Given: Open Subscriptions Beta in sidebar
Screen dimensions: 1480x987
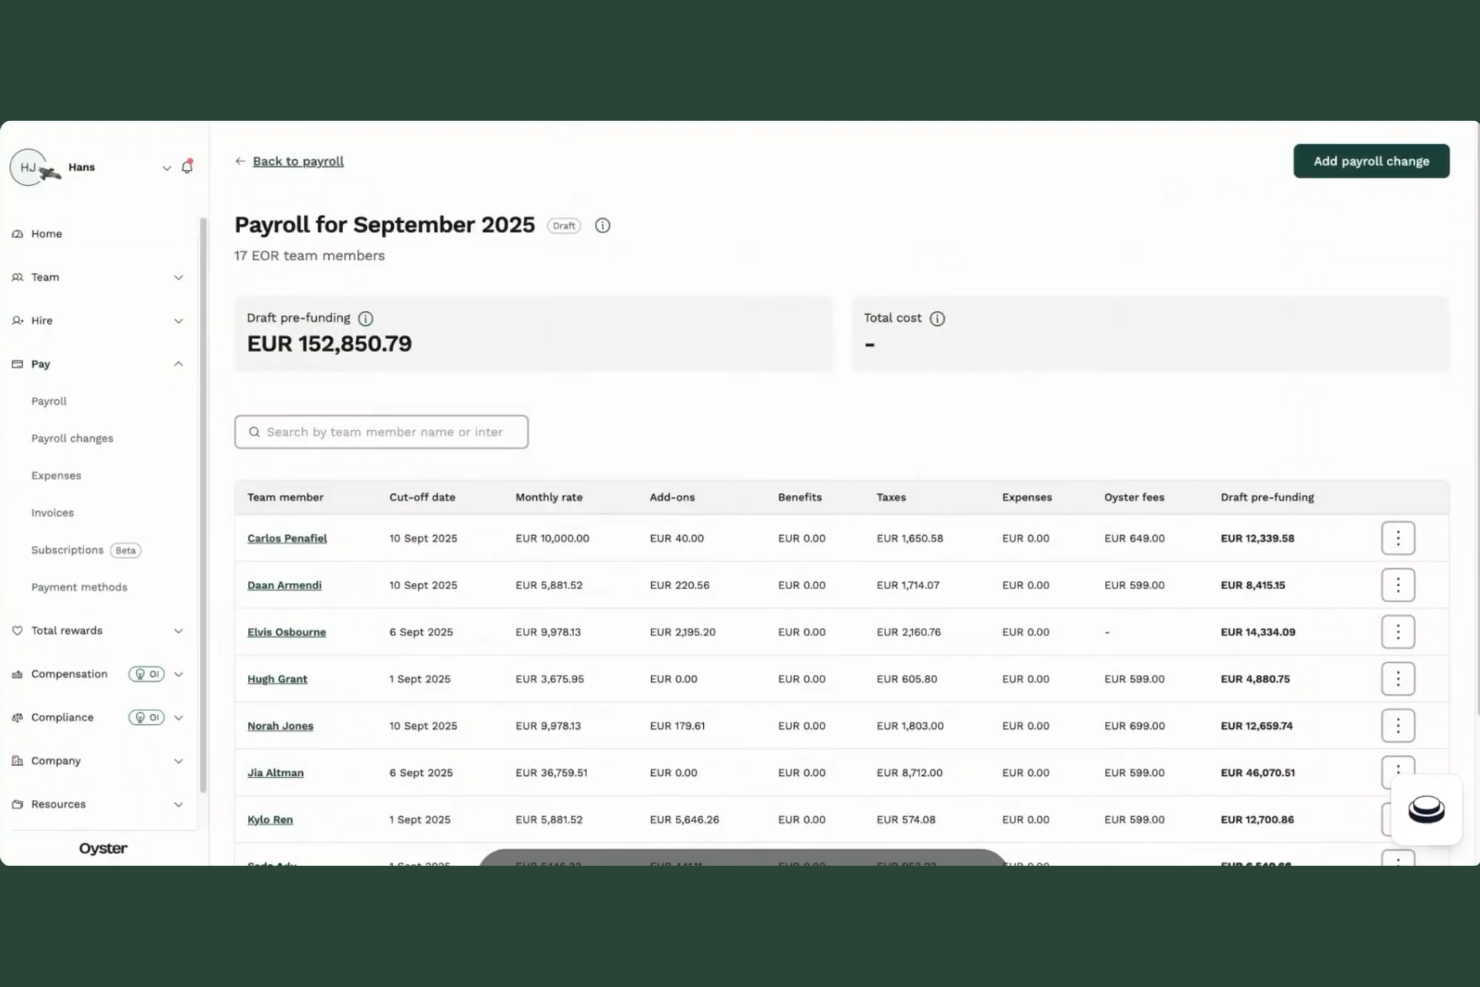Looking at the screenshot, I should pos(86,550).
